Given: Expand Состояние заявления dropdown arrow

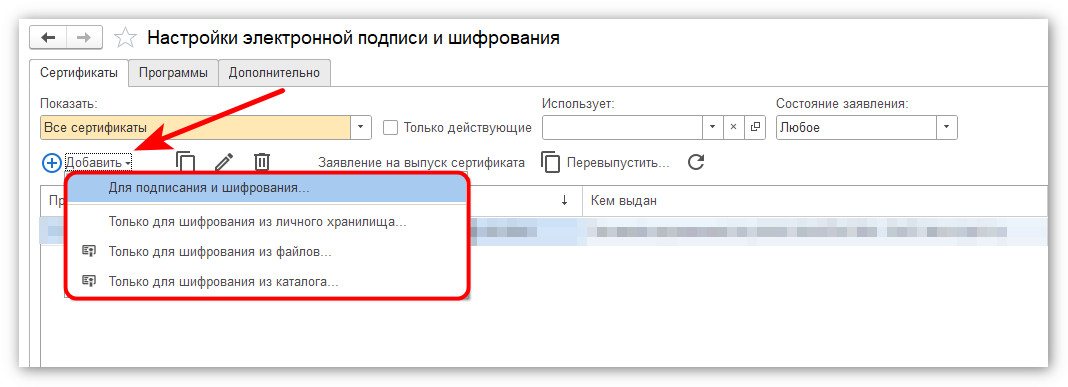Looking at the screenshot, I should (947, 127).
